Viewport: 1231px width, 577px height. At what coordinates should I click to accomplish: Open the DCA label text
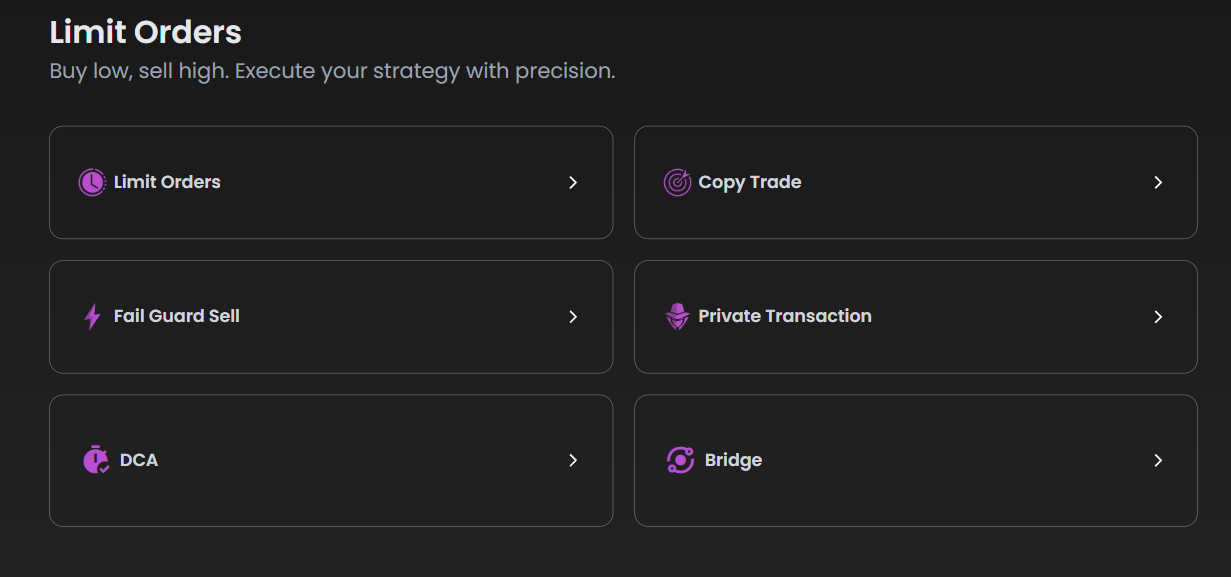pos(139,460)
